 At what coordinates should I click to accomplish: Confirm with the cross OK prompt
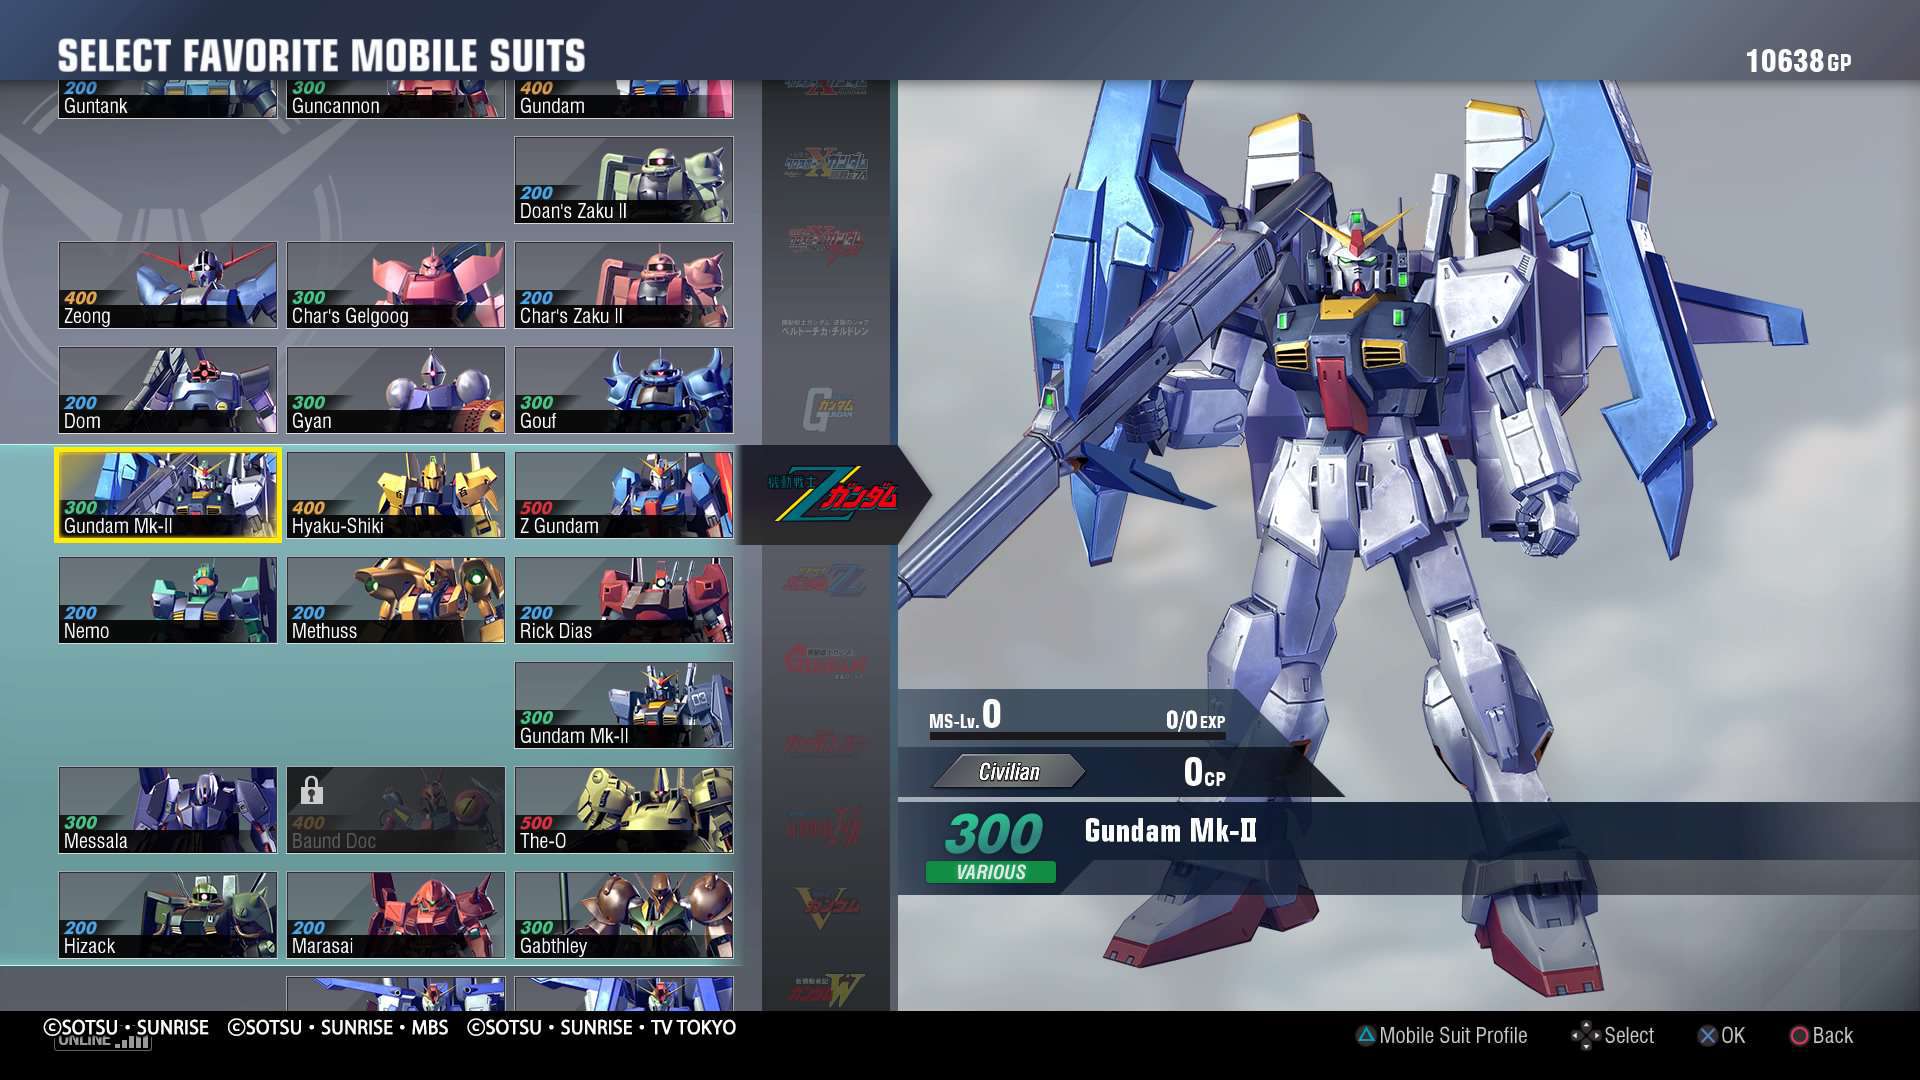(1721, 1036)
